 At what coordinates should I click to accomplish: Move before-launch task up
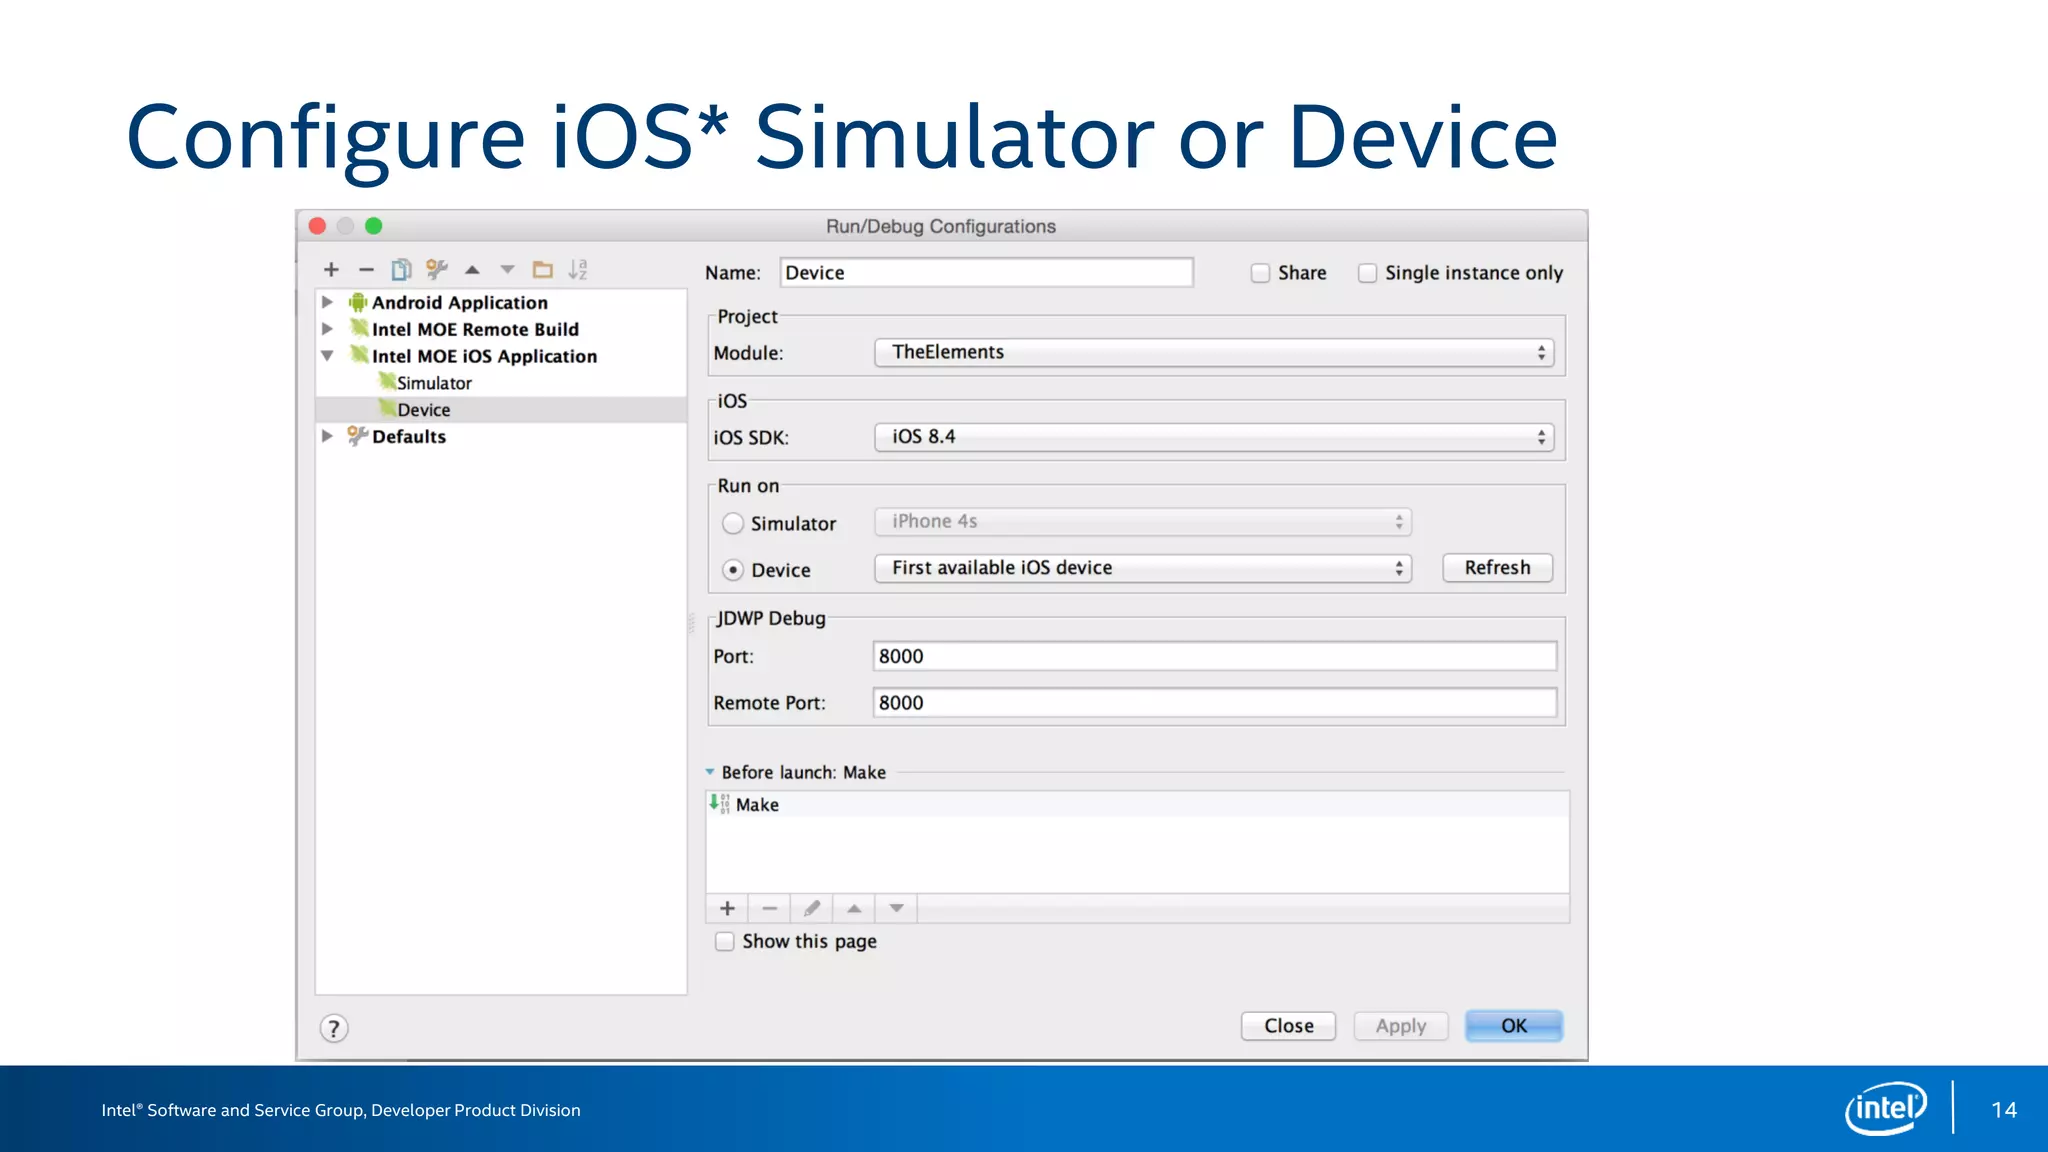(854, 908)
